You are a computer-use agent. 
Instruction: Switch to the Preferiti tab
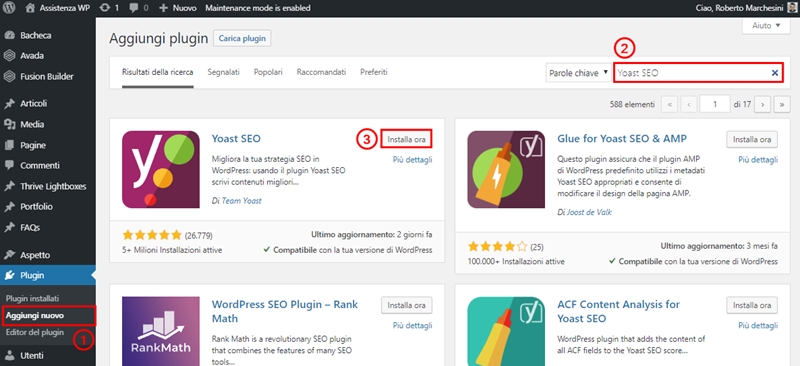click(x=374, y=72)
